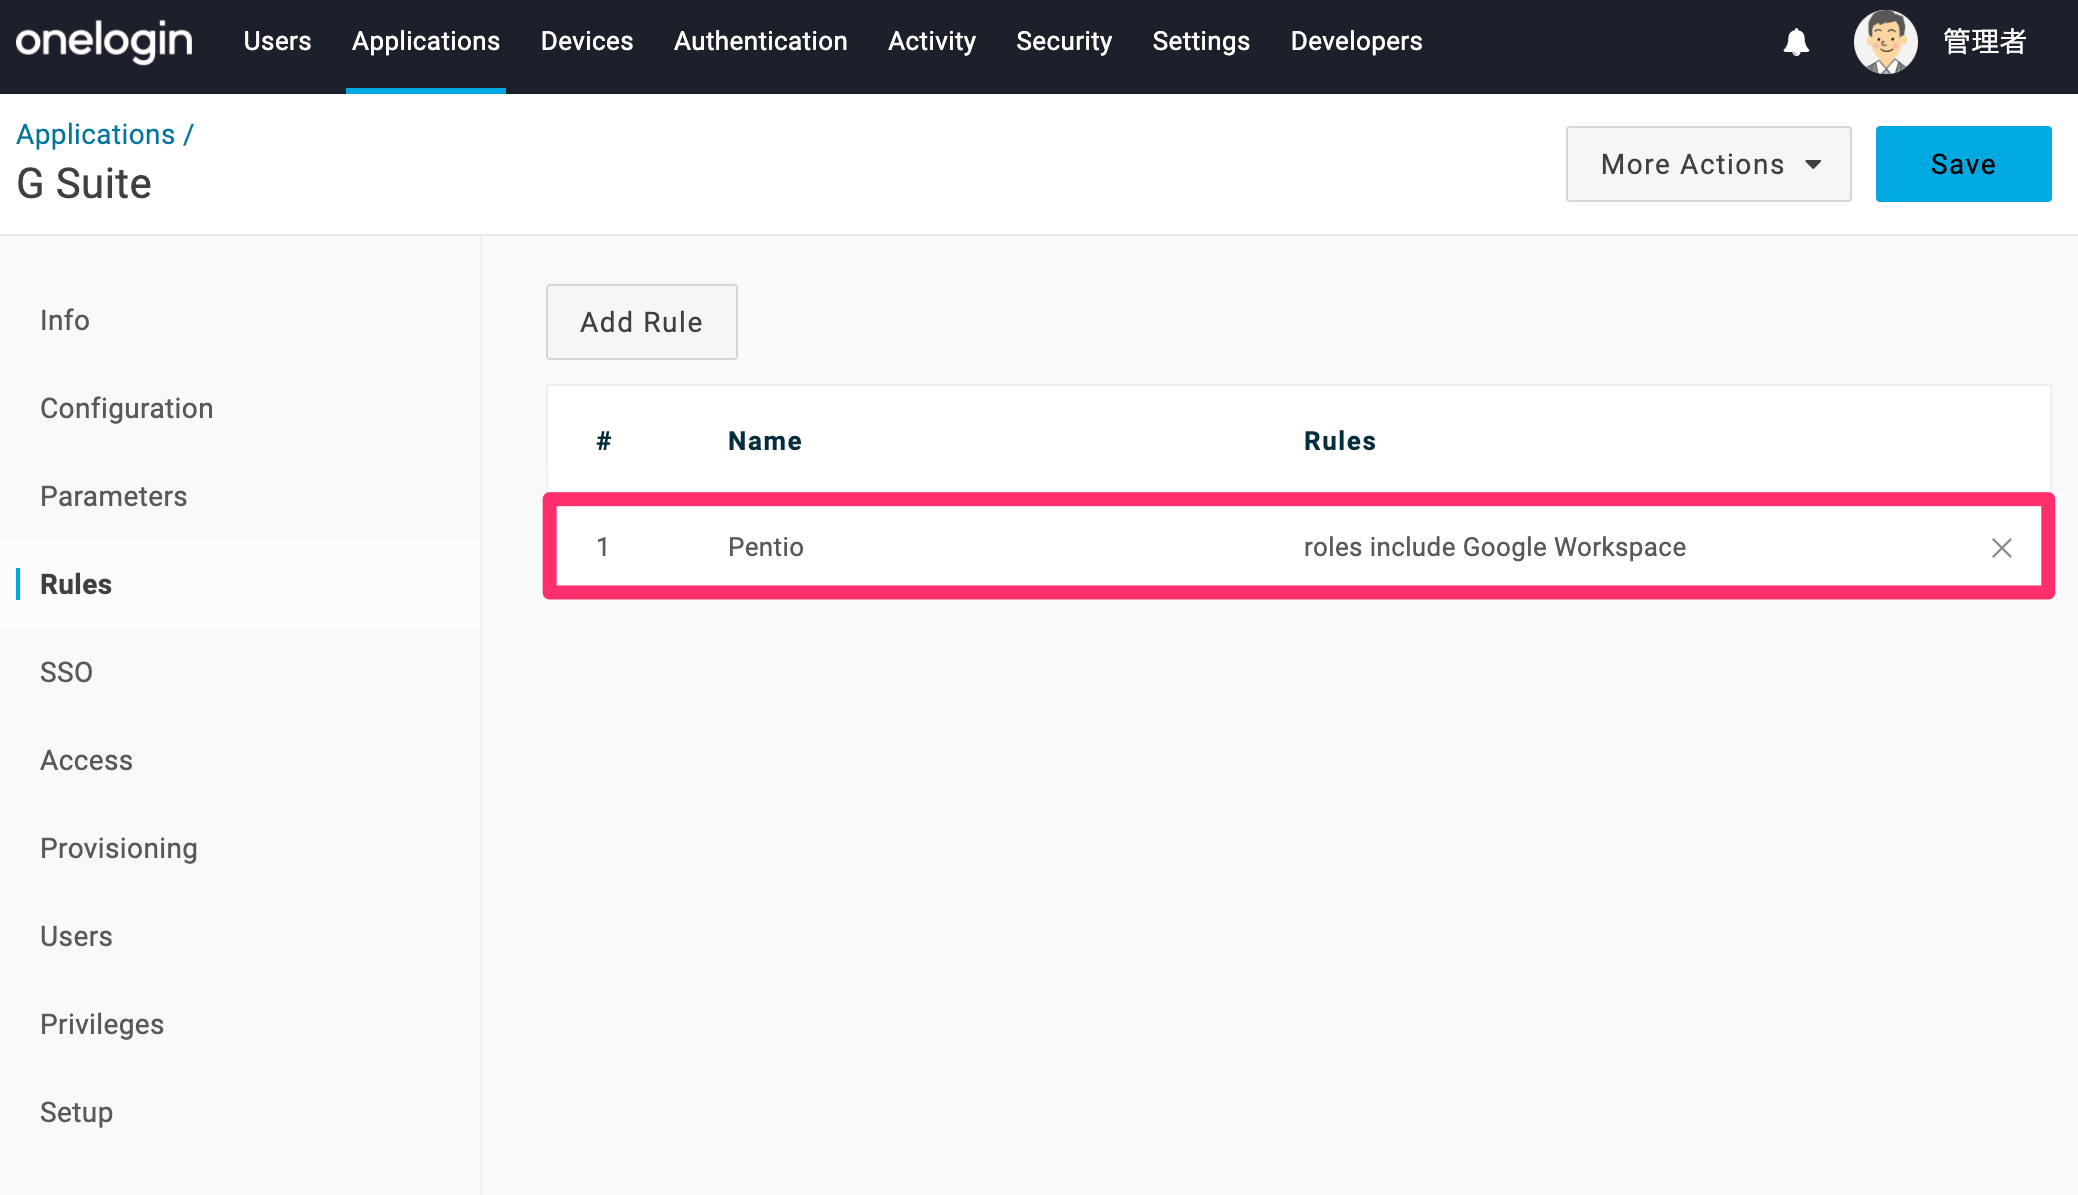Open the Developers top menu

(1356, 41)
